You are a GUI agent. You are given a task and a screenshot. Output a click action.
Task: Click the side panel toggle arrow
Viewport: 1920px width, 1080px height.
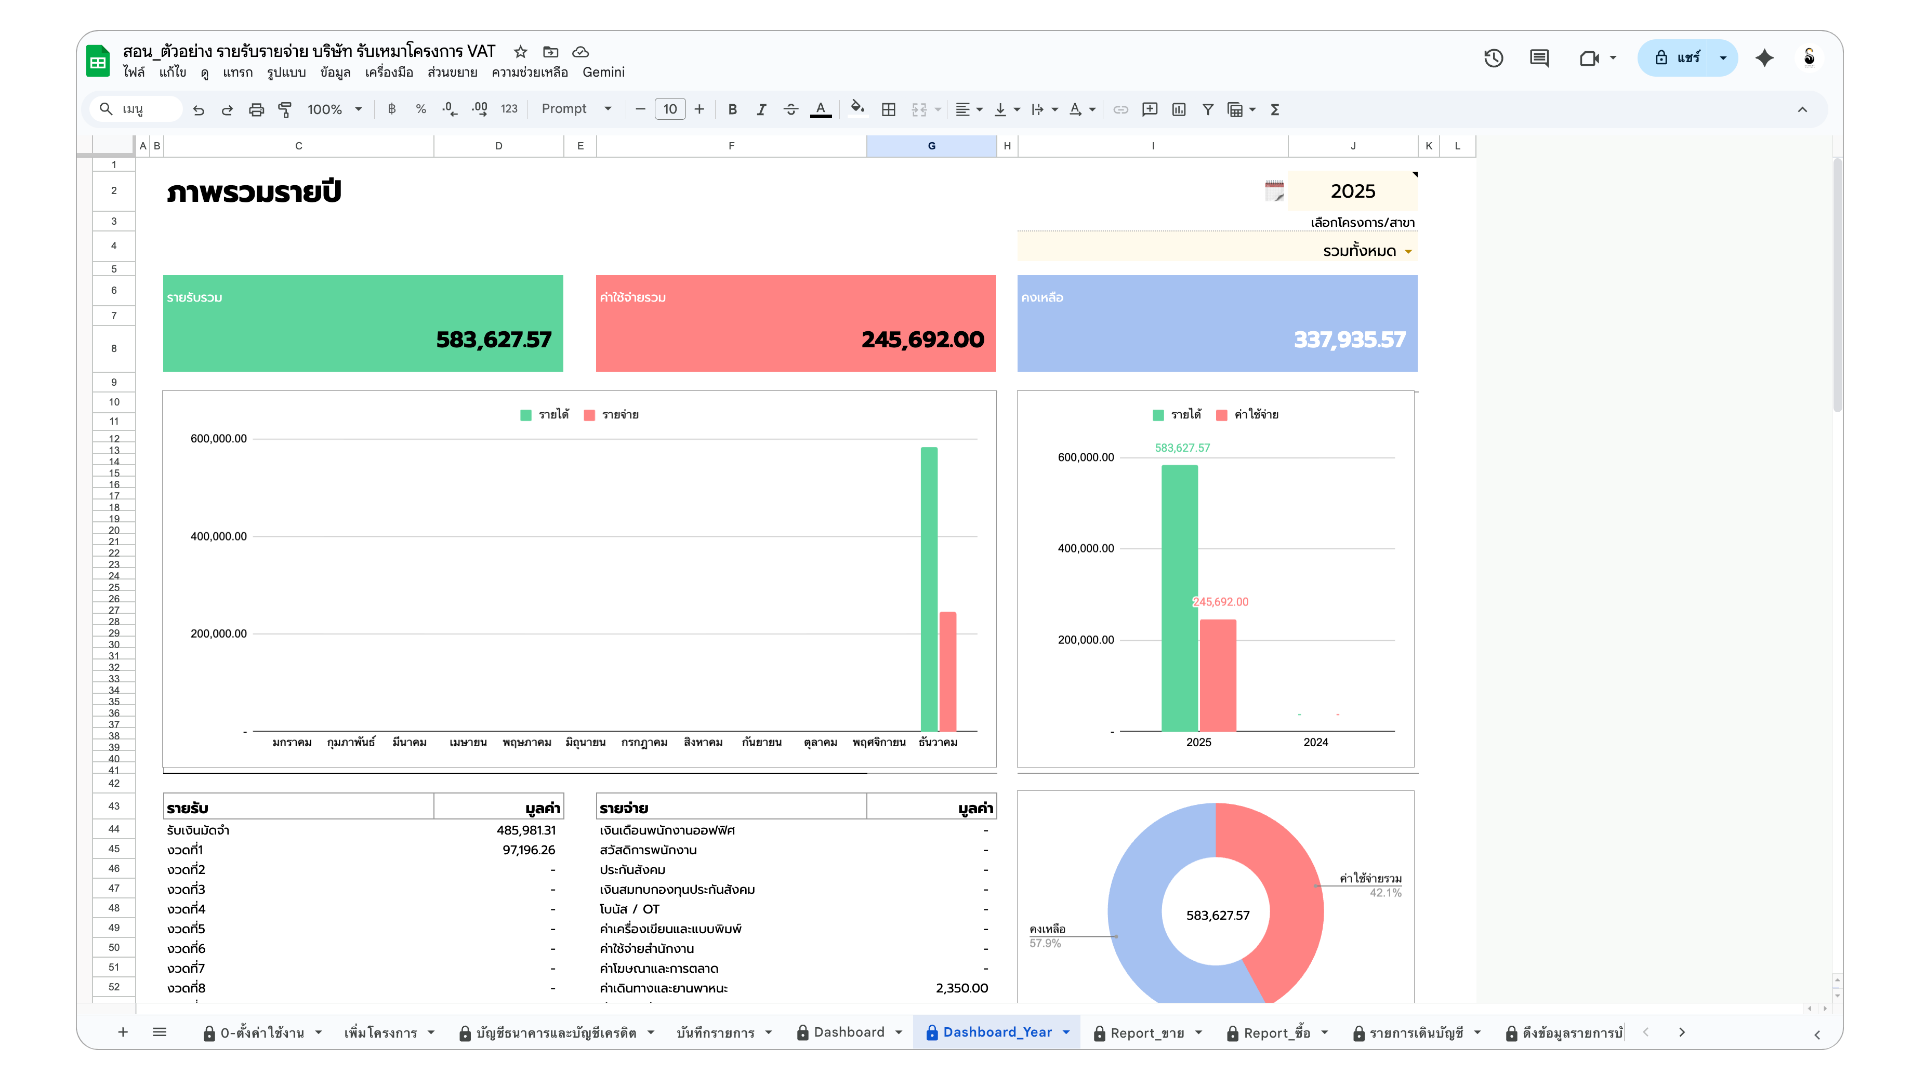pos(1816,1036)
